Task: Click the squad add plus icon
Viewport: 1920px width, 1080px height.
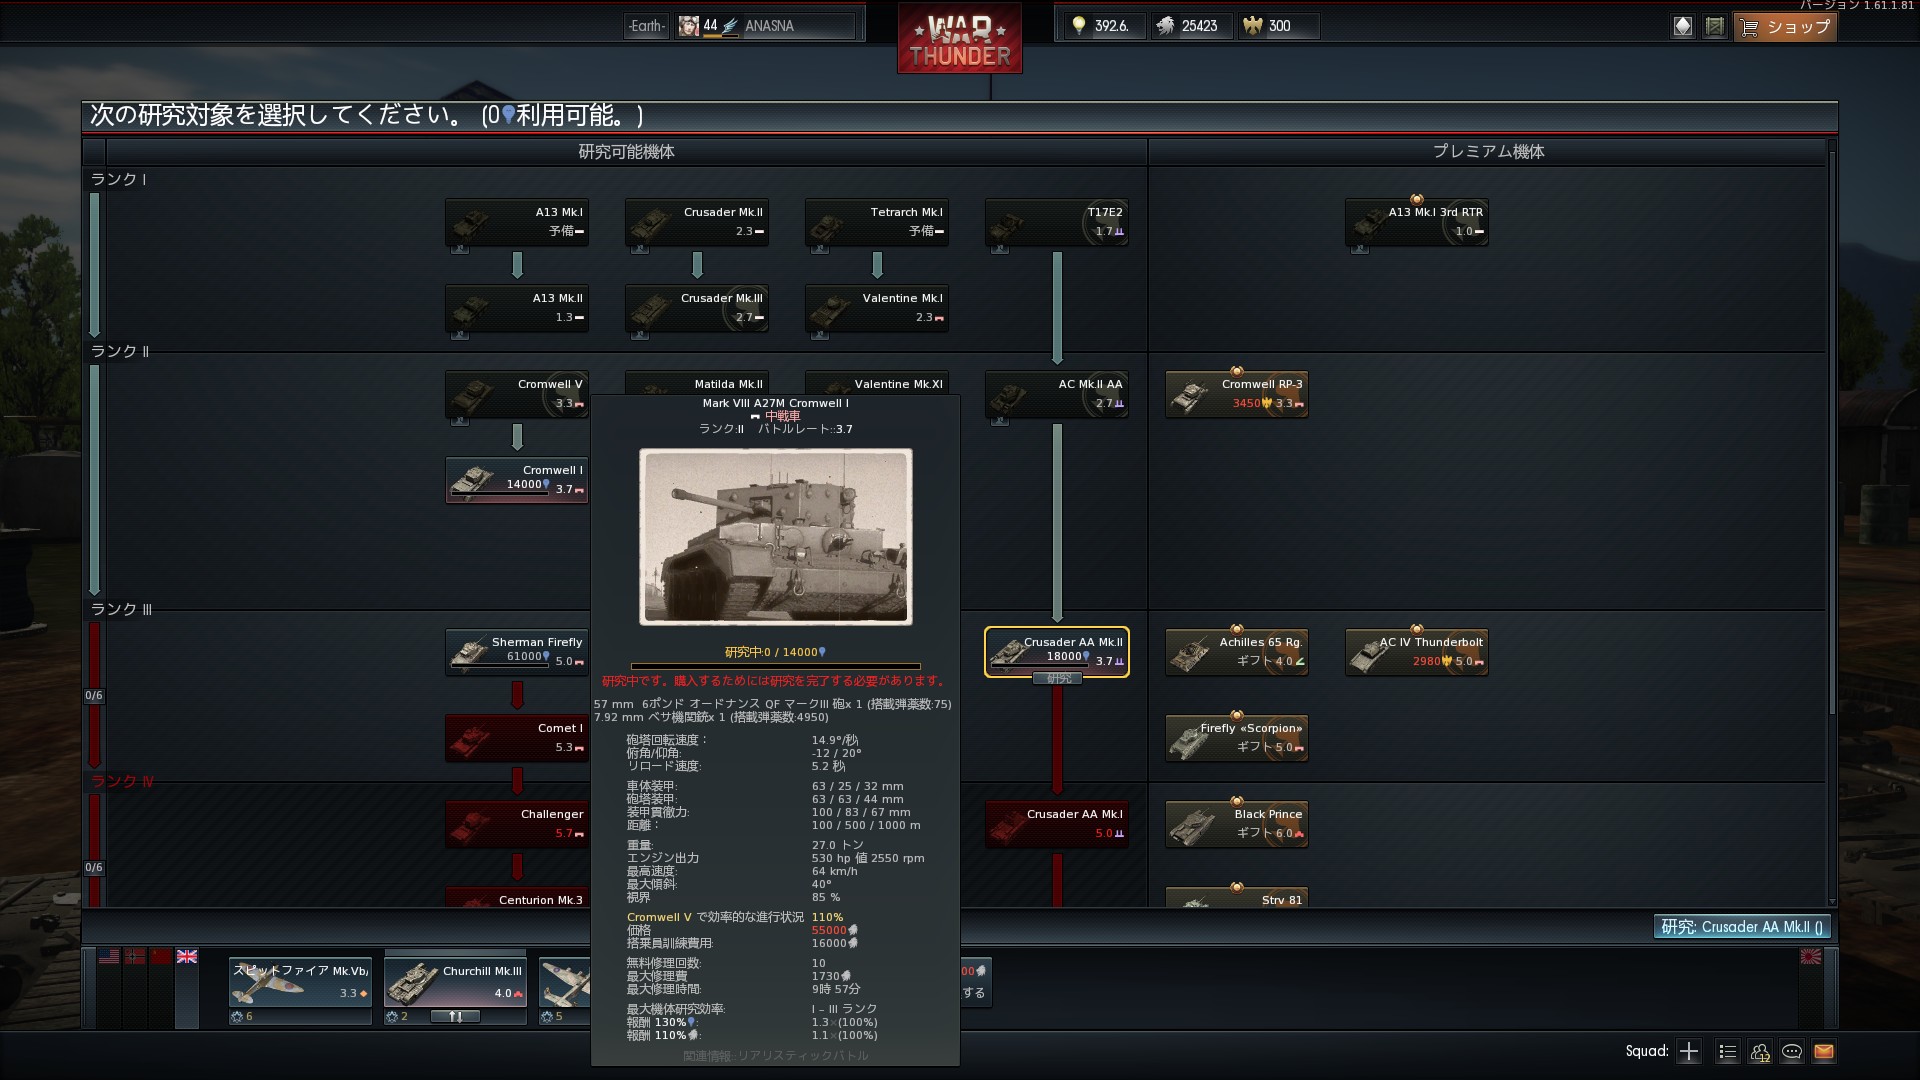Action: pyautogui.click(x=1689, y=1051)
